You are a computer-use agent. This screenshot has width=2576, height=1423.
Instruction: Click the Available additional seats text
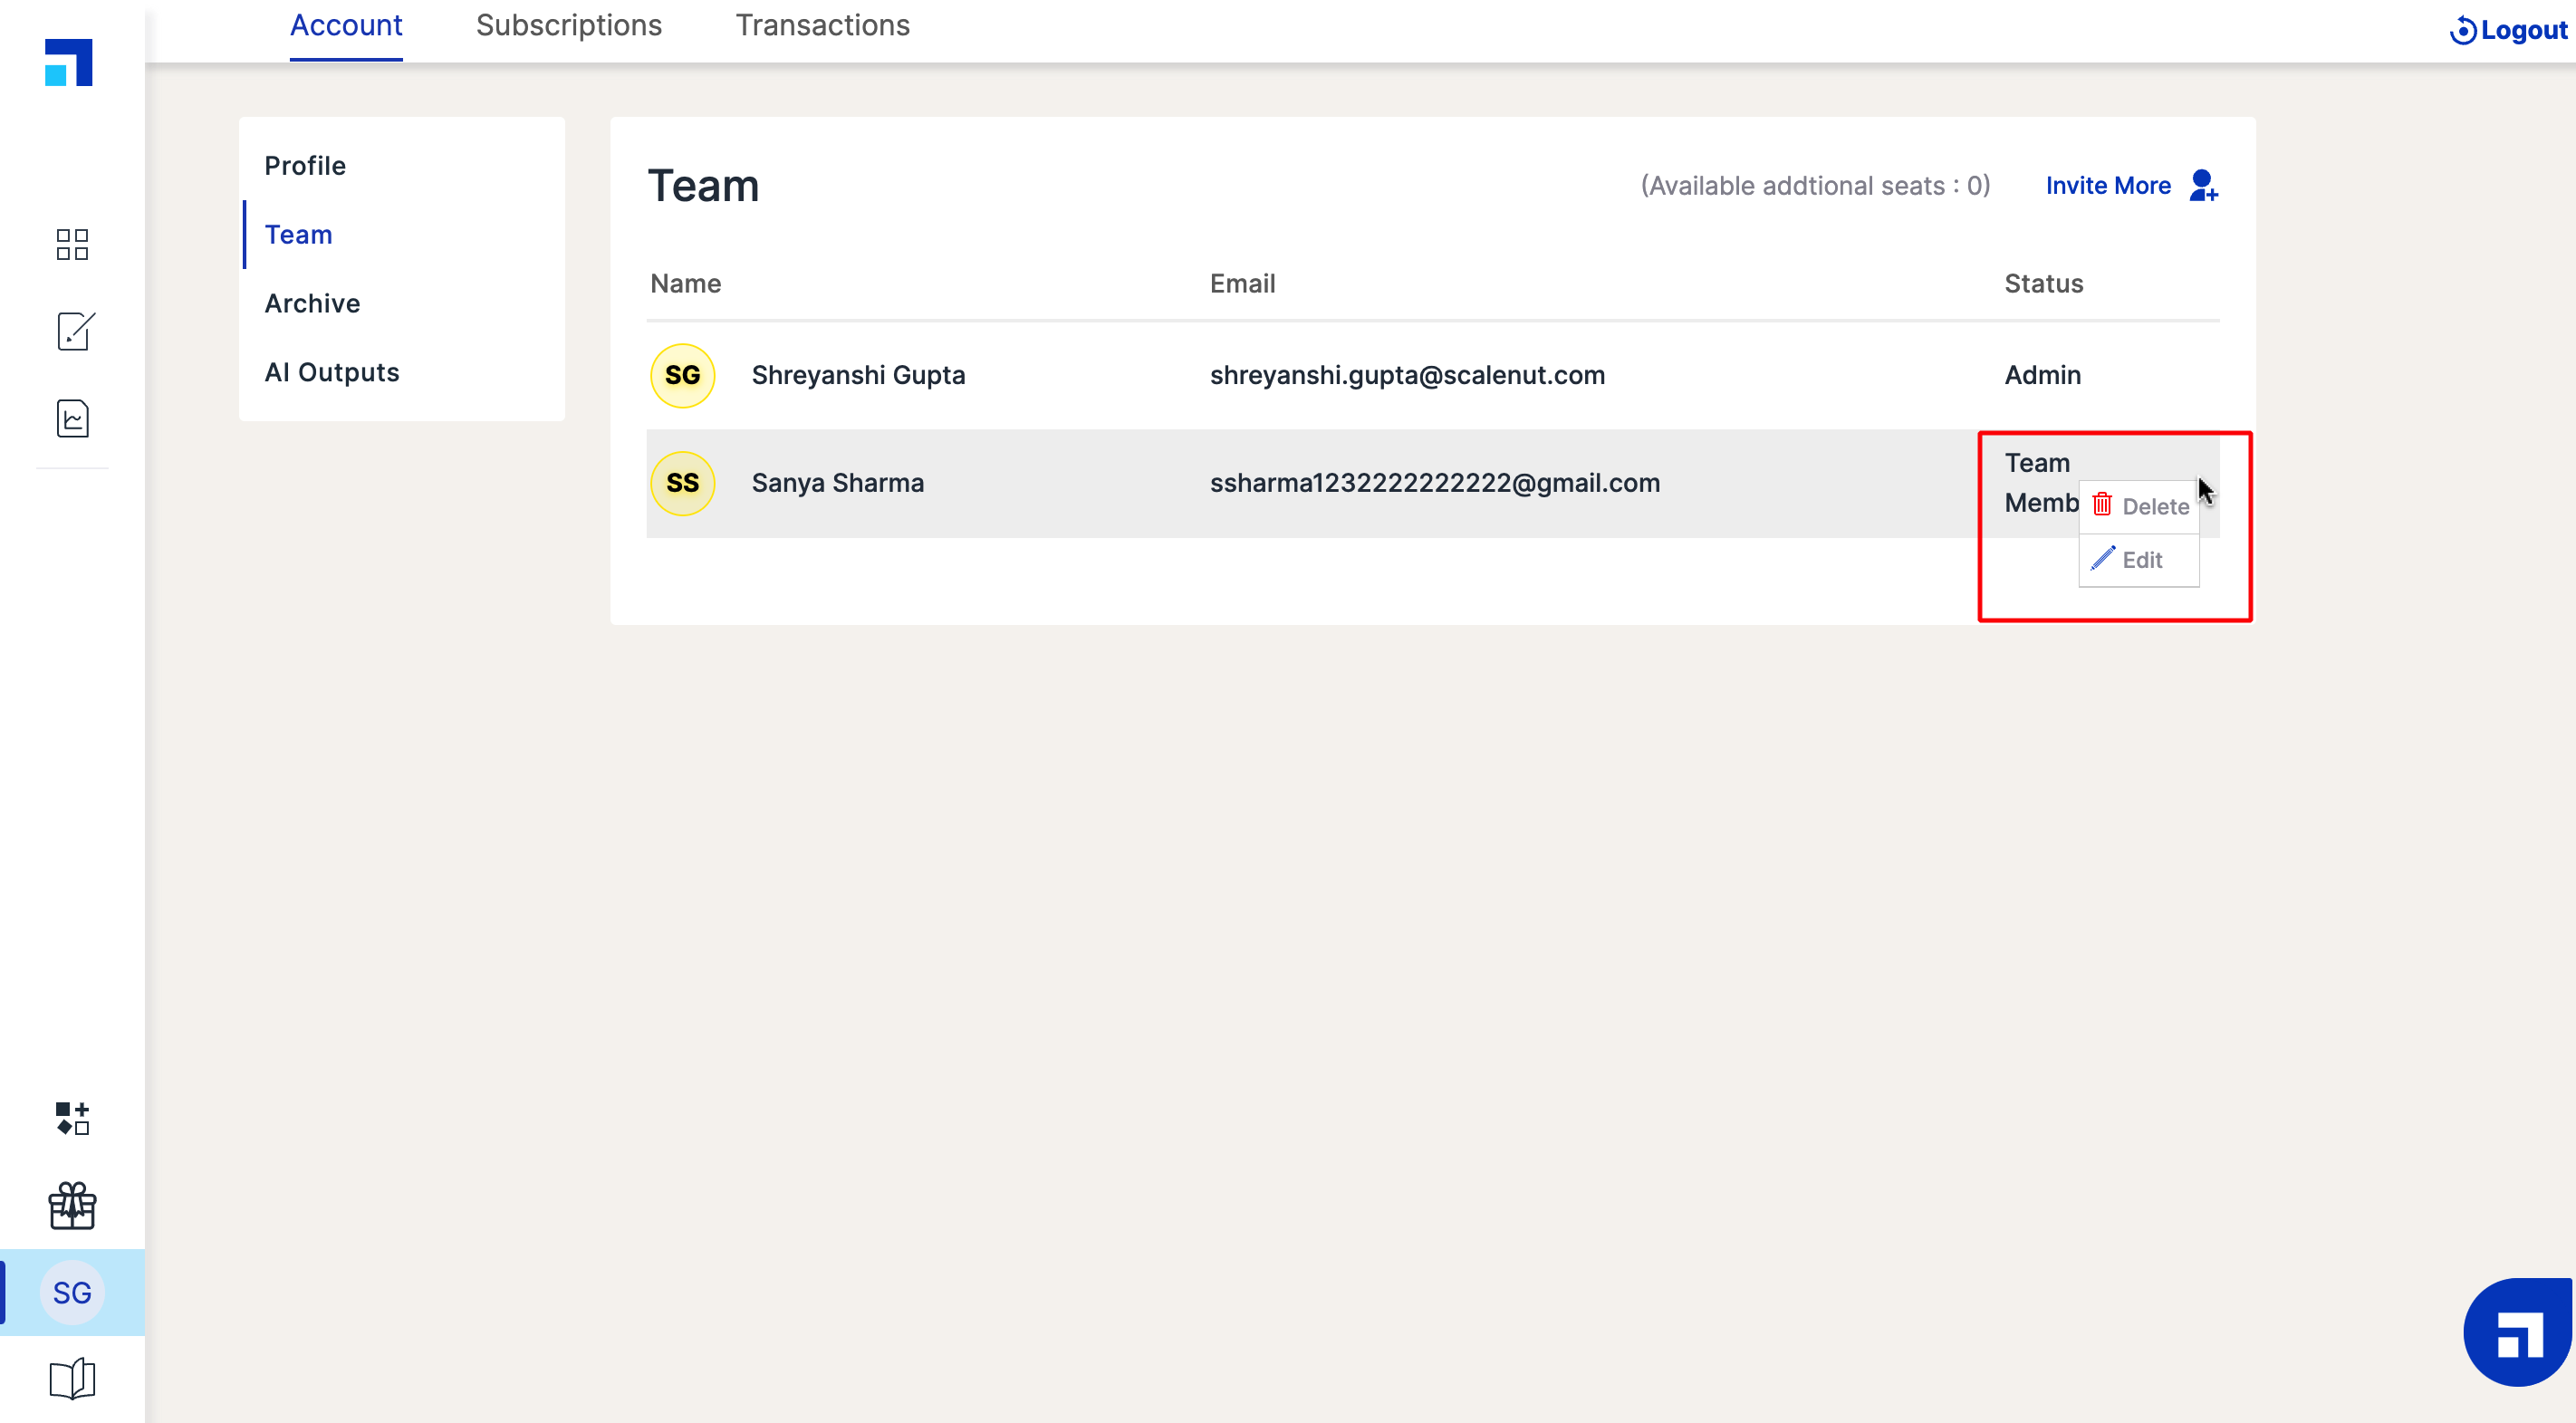[1816, 186]
